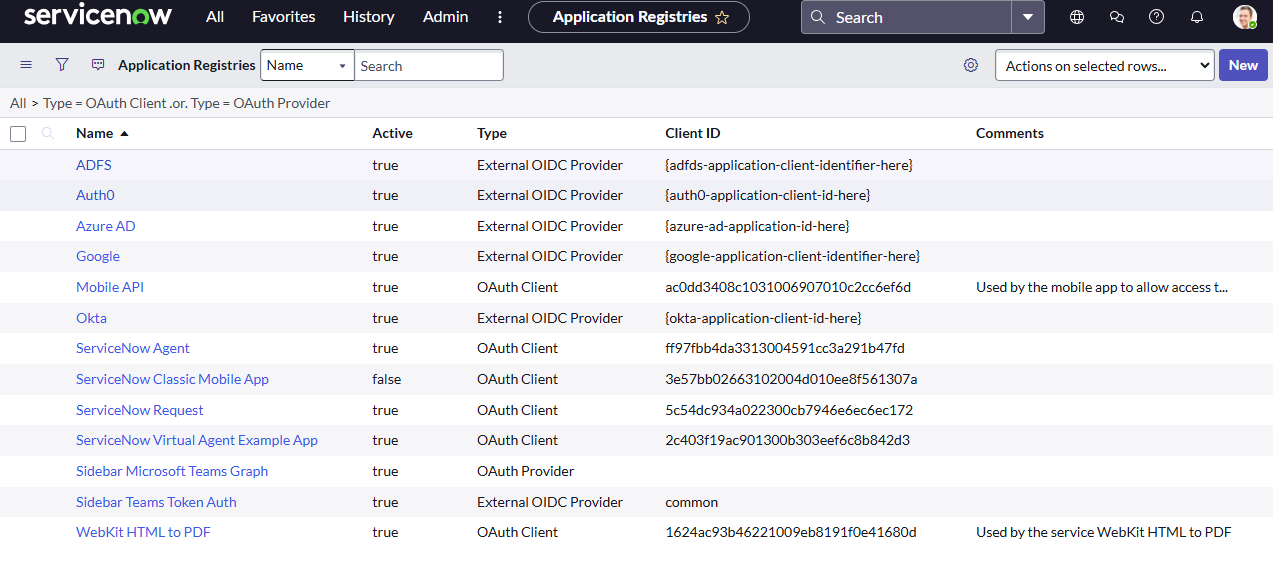Open Sidebar Teams Token Auth record
The image size is (1273, 571).
pos(156,502)
